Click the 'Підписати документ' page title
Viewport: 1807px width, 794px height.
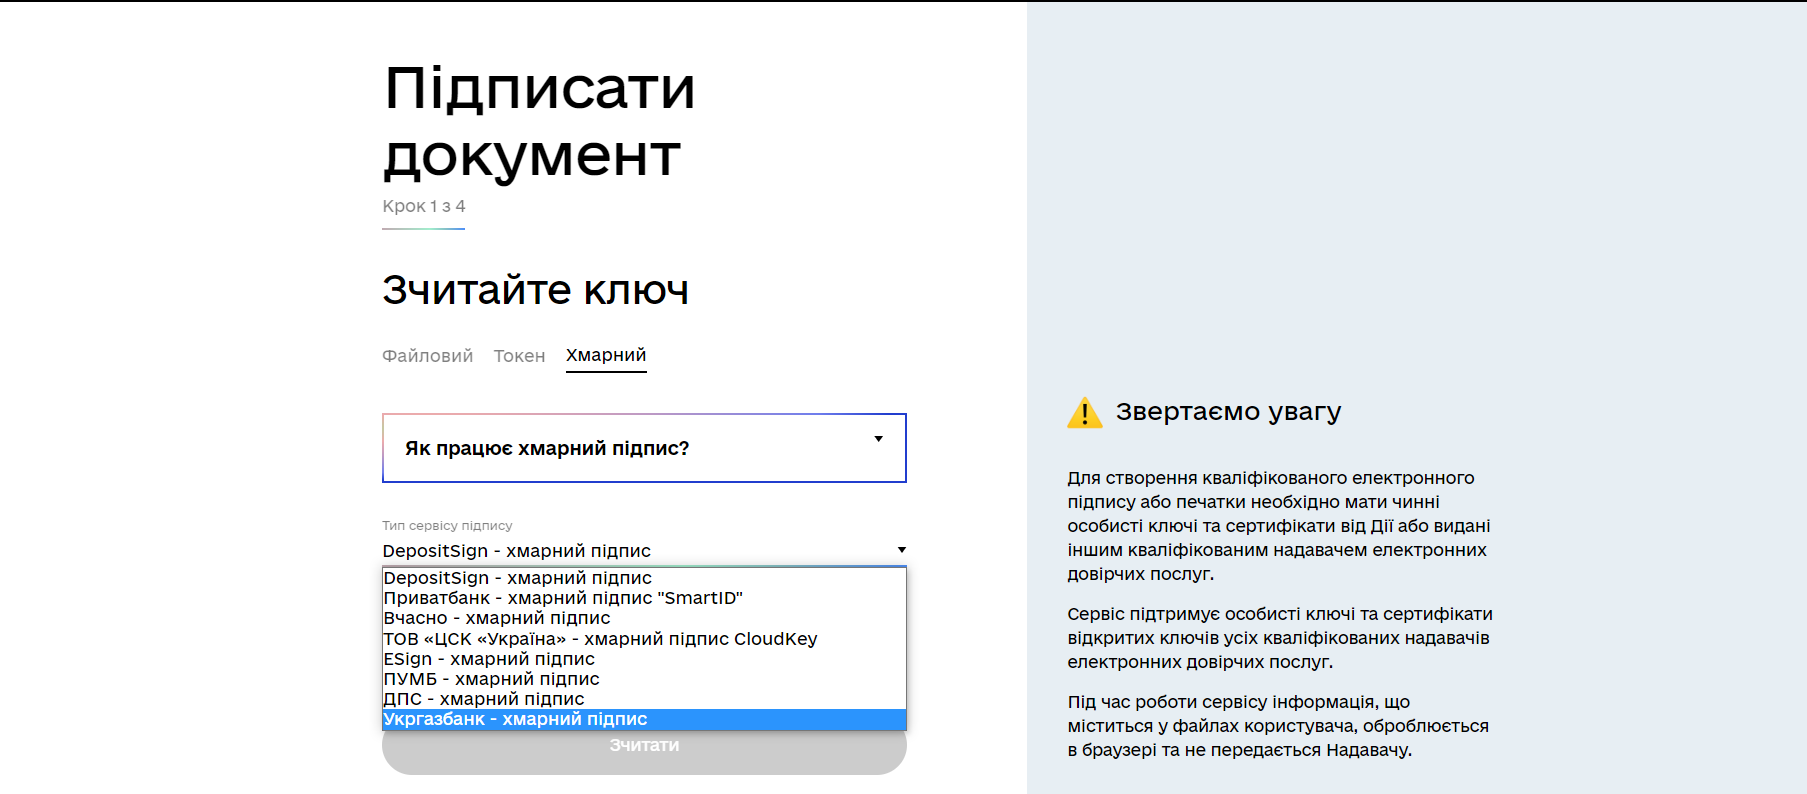click(x=539, y=122)
